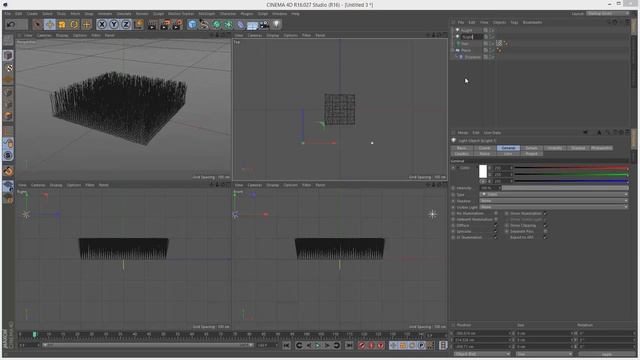Toggle the Diffuse checkbox
This screenshot has width=640, height=360.
point(496,225)
